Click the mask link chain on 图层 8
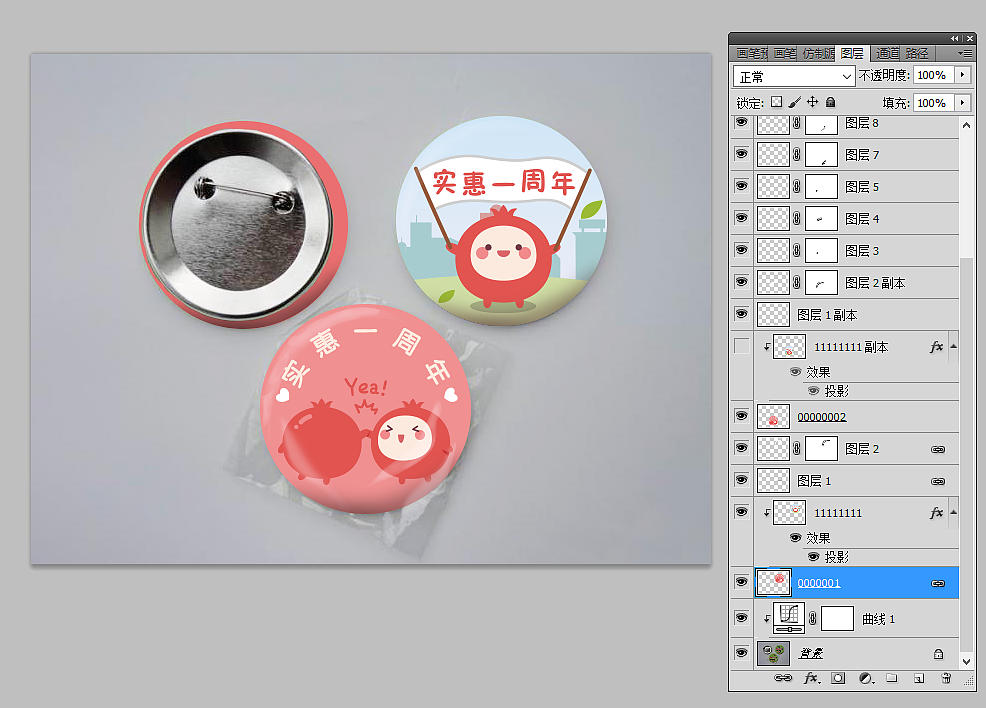 pos(797,123)
